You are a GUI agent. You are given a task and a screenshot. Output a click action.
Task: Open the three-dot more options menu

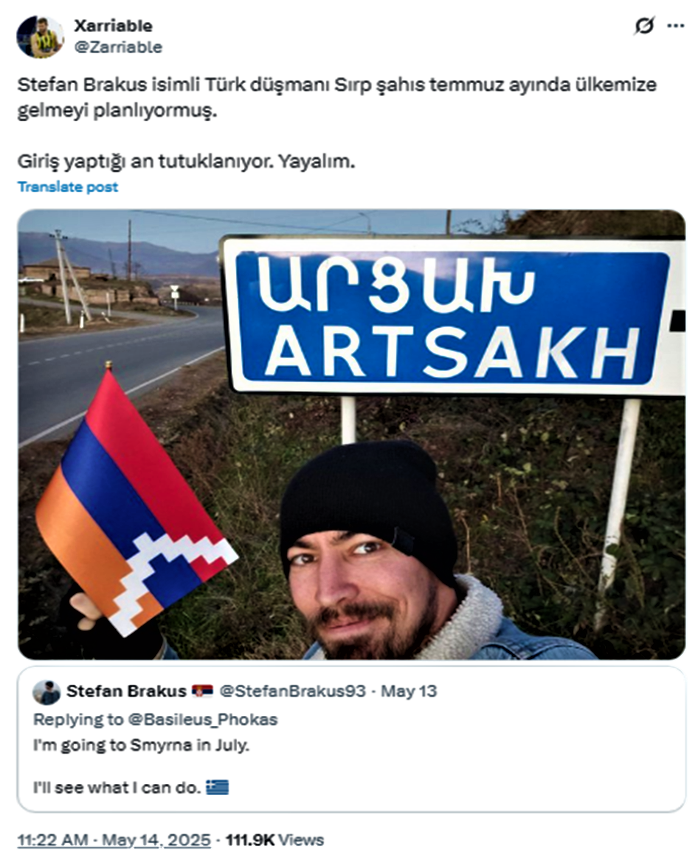click(676, 25)
